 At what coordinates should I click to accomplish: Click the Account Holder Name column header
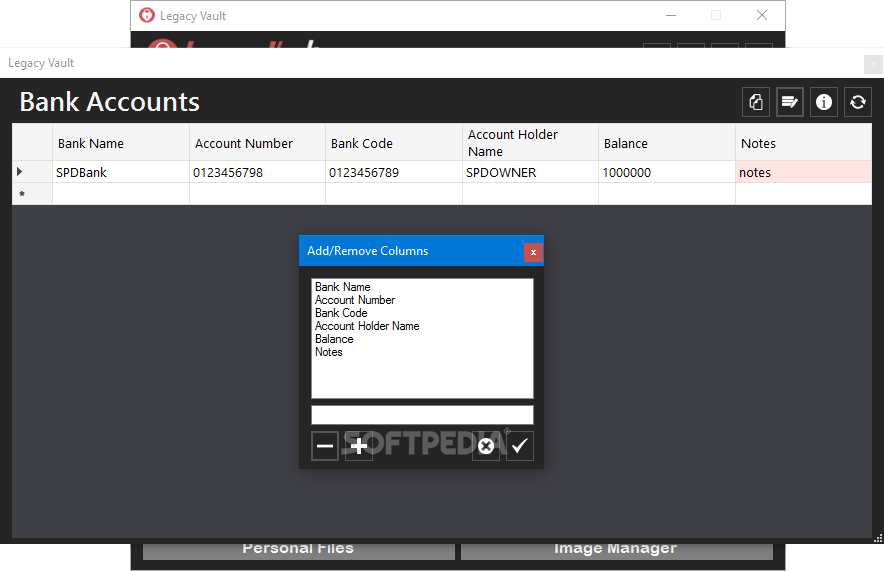coord(531,143)
